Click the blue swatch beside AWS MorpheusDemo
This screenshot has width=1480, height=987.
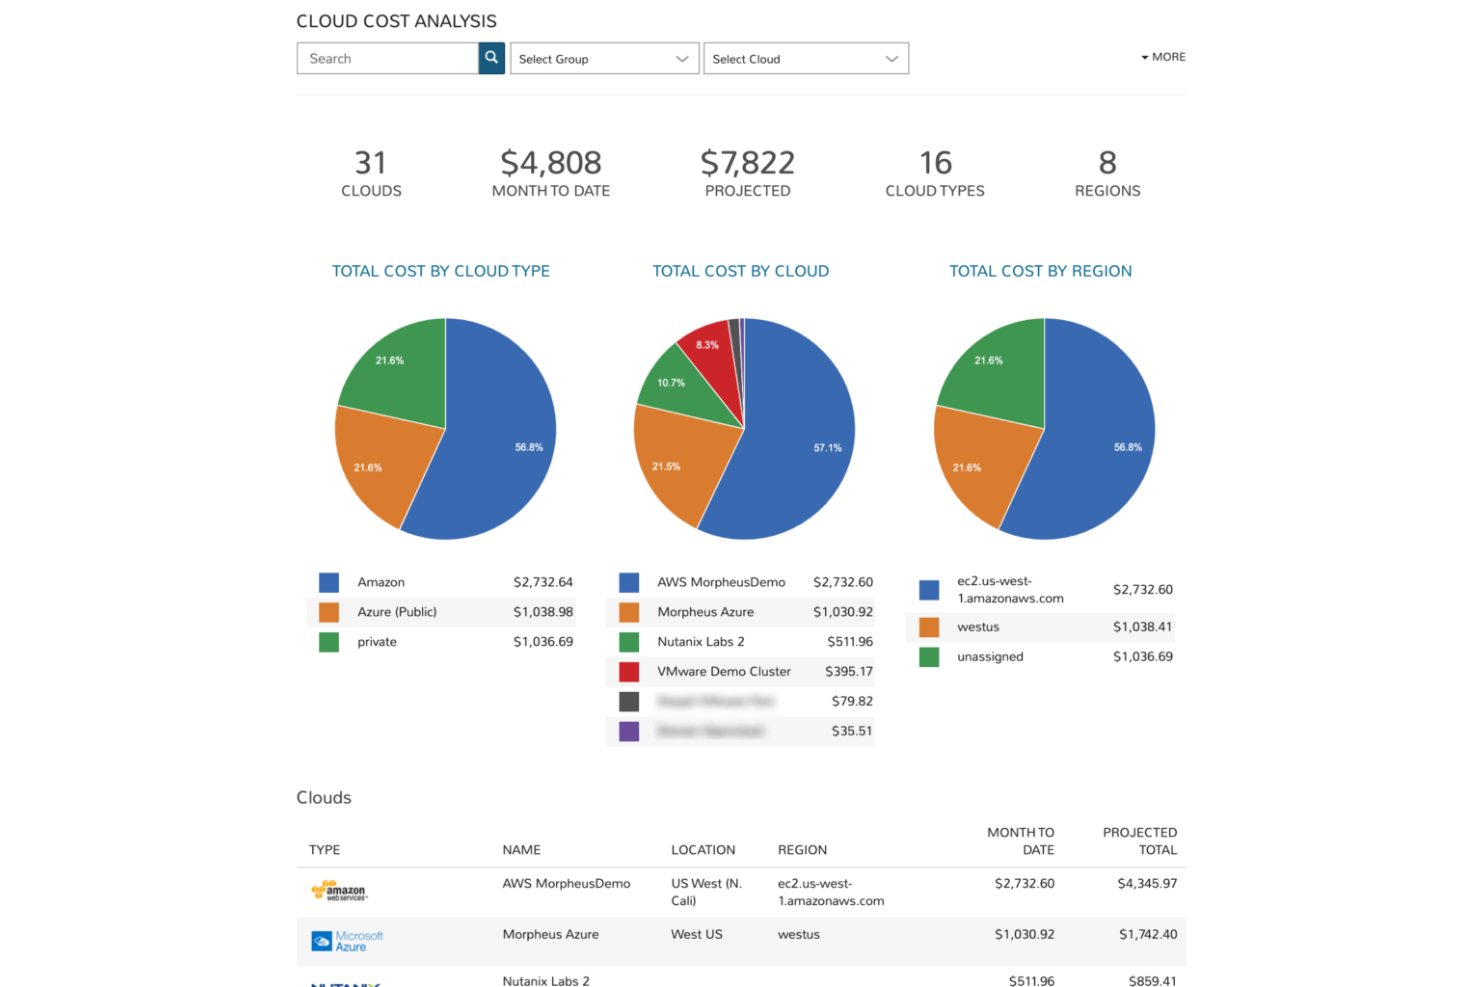pos(628,582)
